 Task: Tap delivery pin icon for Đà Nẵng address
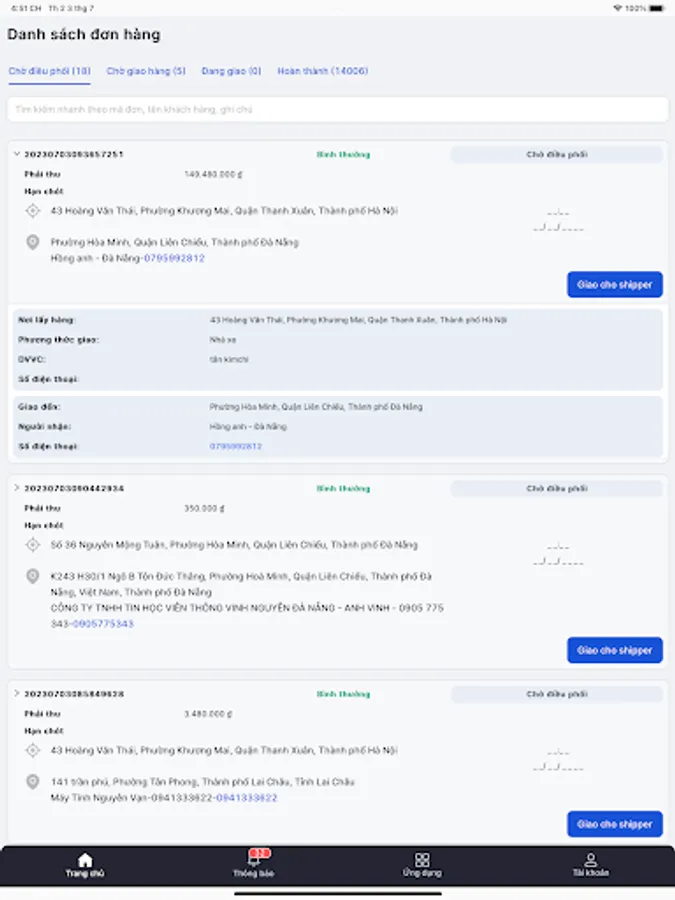point(32,242)
